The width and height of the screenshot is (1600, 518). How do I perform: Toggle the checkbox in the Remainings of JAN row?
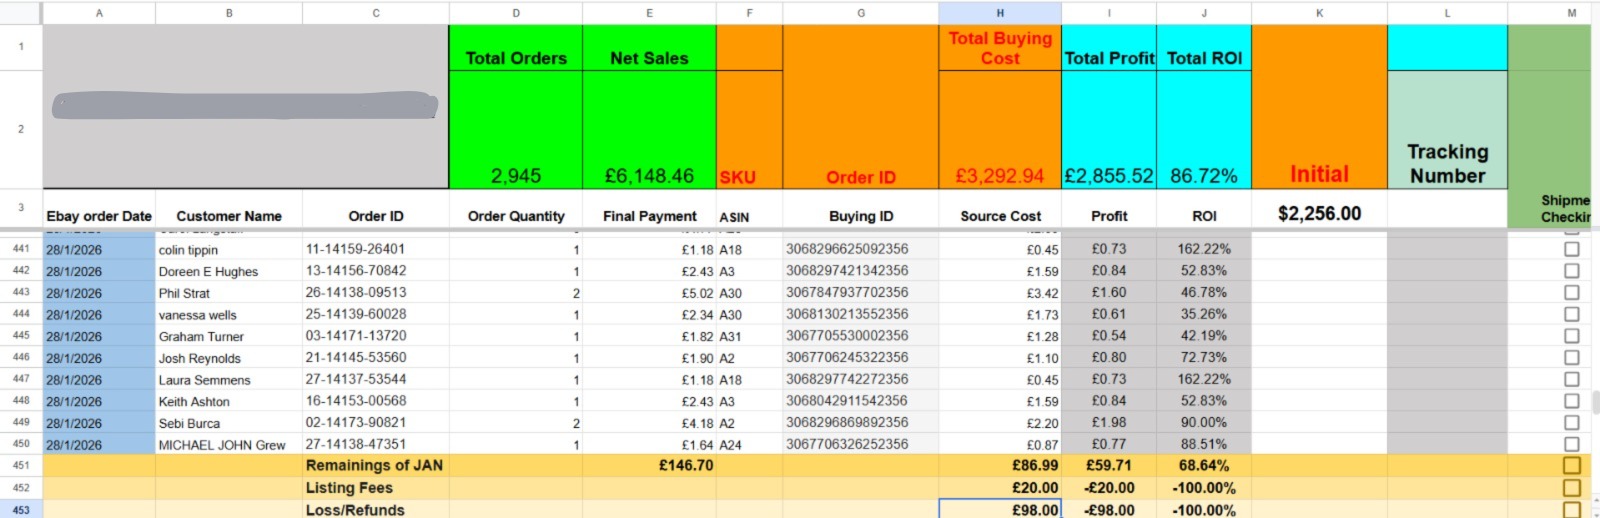point(1571,466)
